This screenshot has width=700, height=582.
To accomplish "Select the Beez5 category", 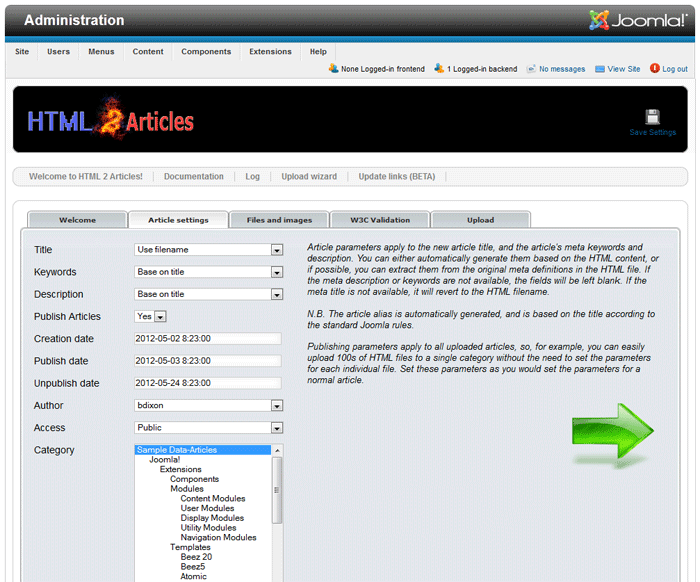I will click(x=192, y=567).
